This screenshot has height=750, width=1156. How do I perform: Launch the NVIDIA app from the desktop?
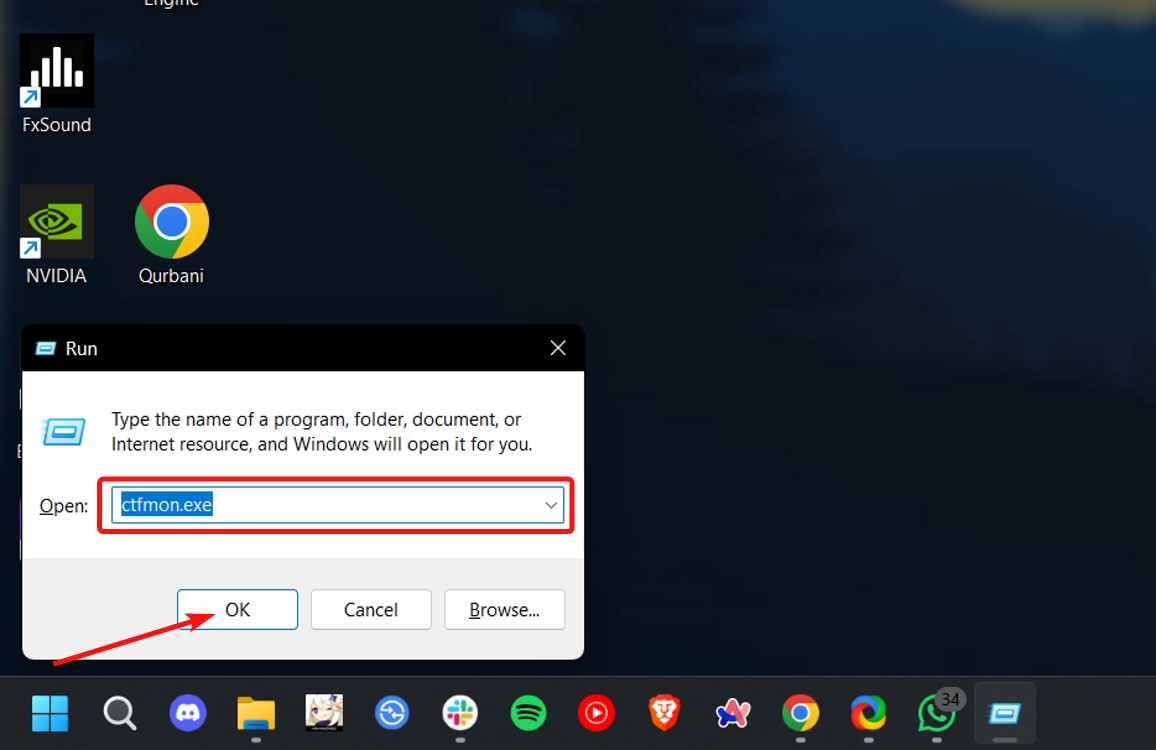56,221
